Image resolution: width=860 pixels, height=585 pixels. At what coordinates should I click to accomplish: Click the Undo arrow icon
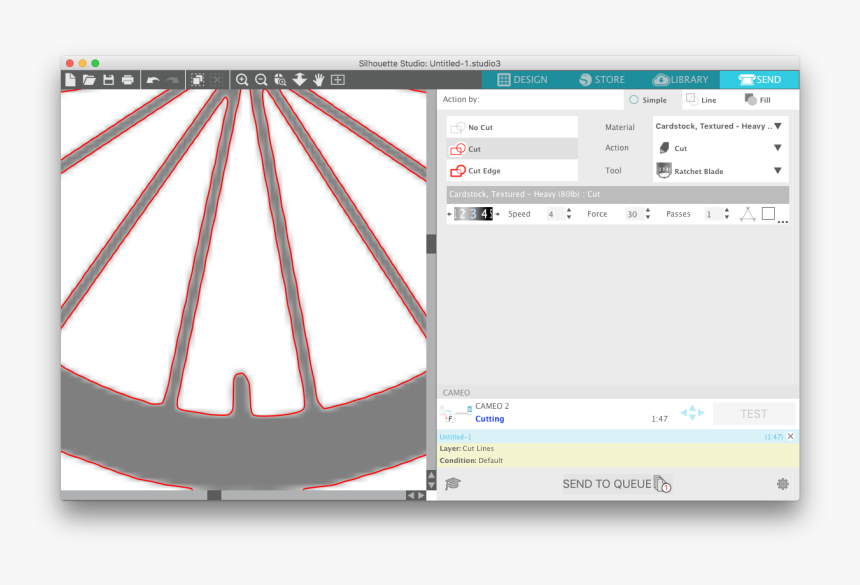coord(152,80)
